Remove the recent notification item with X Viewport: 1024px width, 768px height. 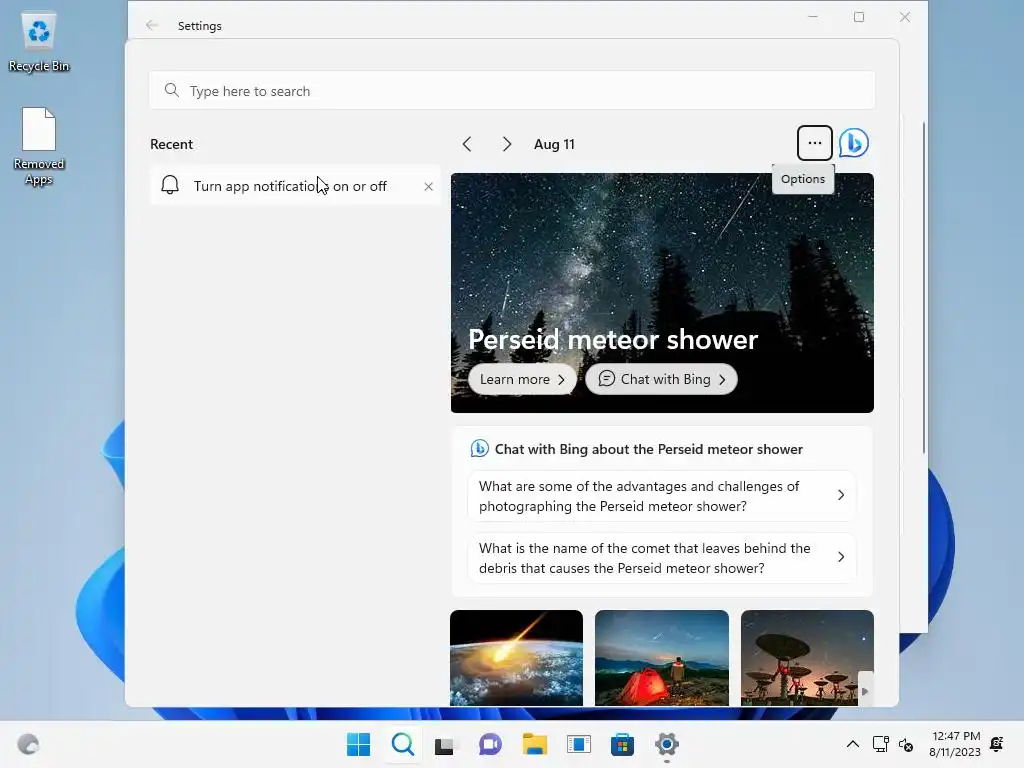click(x=428, y=187)
